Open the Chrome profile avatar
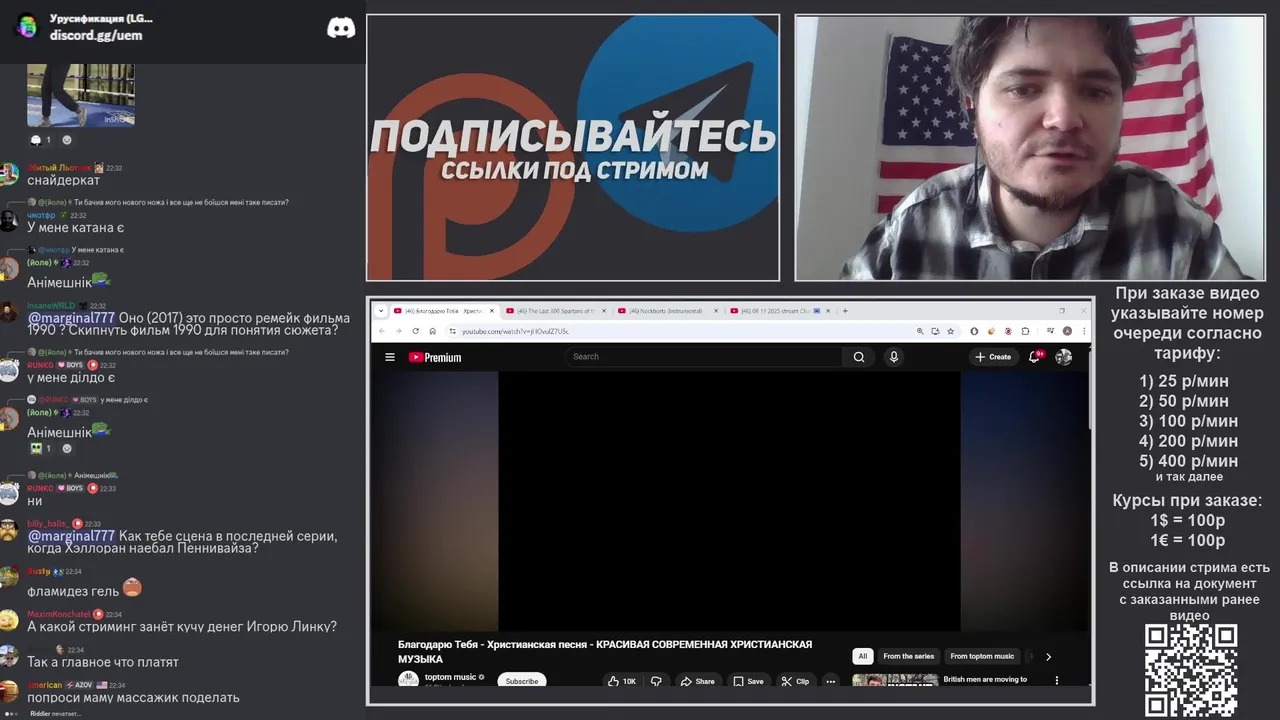The height and width of the screenshot is (720, 1280). click(x=1067, y=331)
